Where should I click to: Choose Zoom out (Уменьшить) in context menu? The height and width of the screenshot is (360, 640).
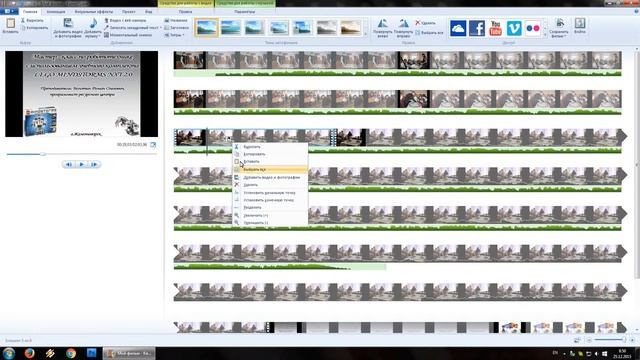point(270,223)
